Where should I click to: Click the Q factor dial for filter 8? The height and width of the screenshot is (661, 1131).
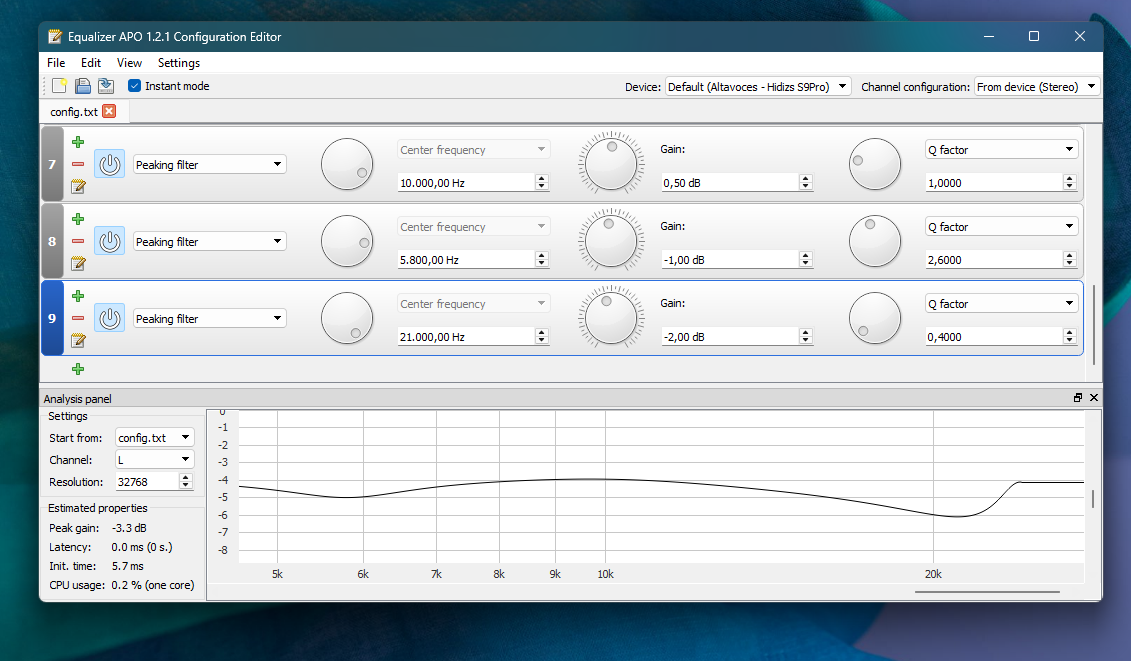click(x=875, y=241)
